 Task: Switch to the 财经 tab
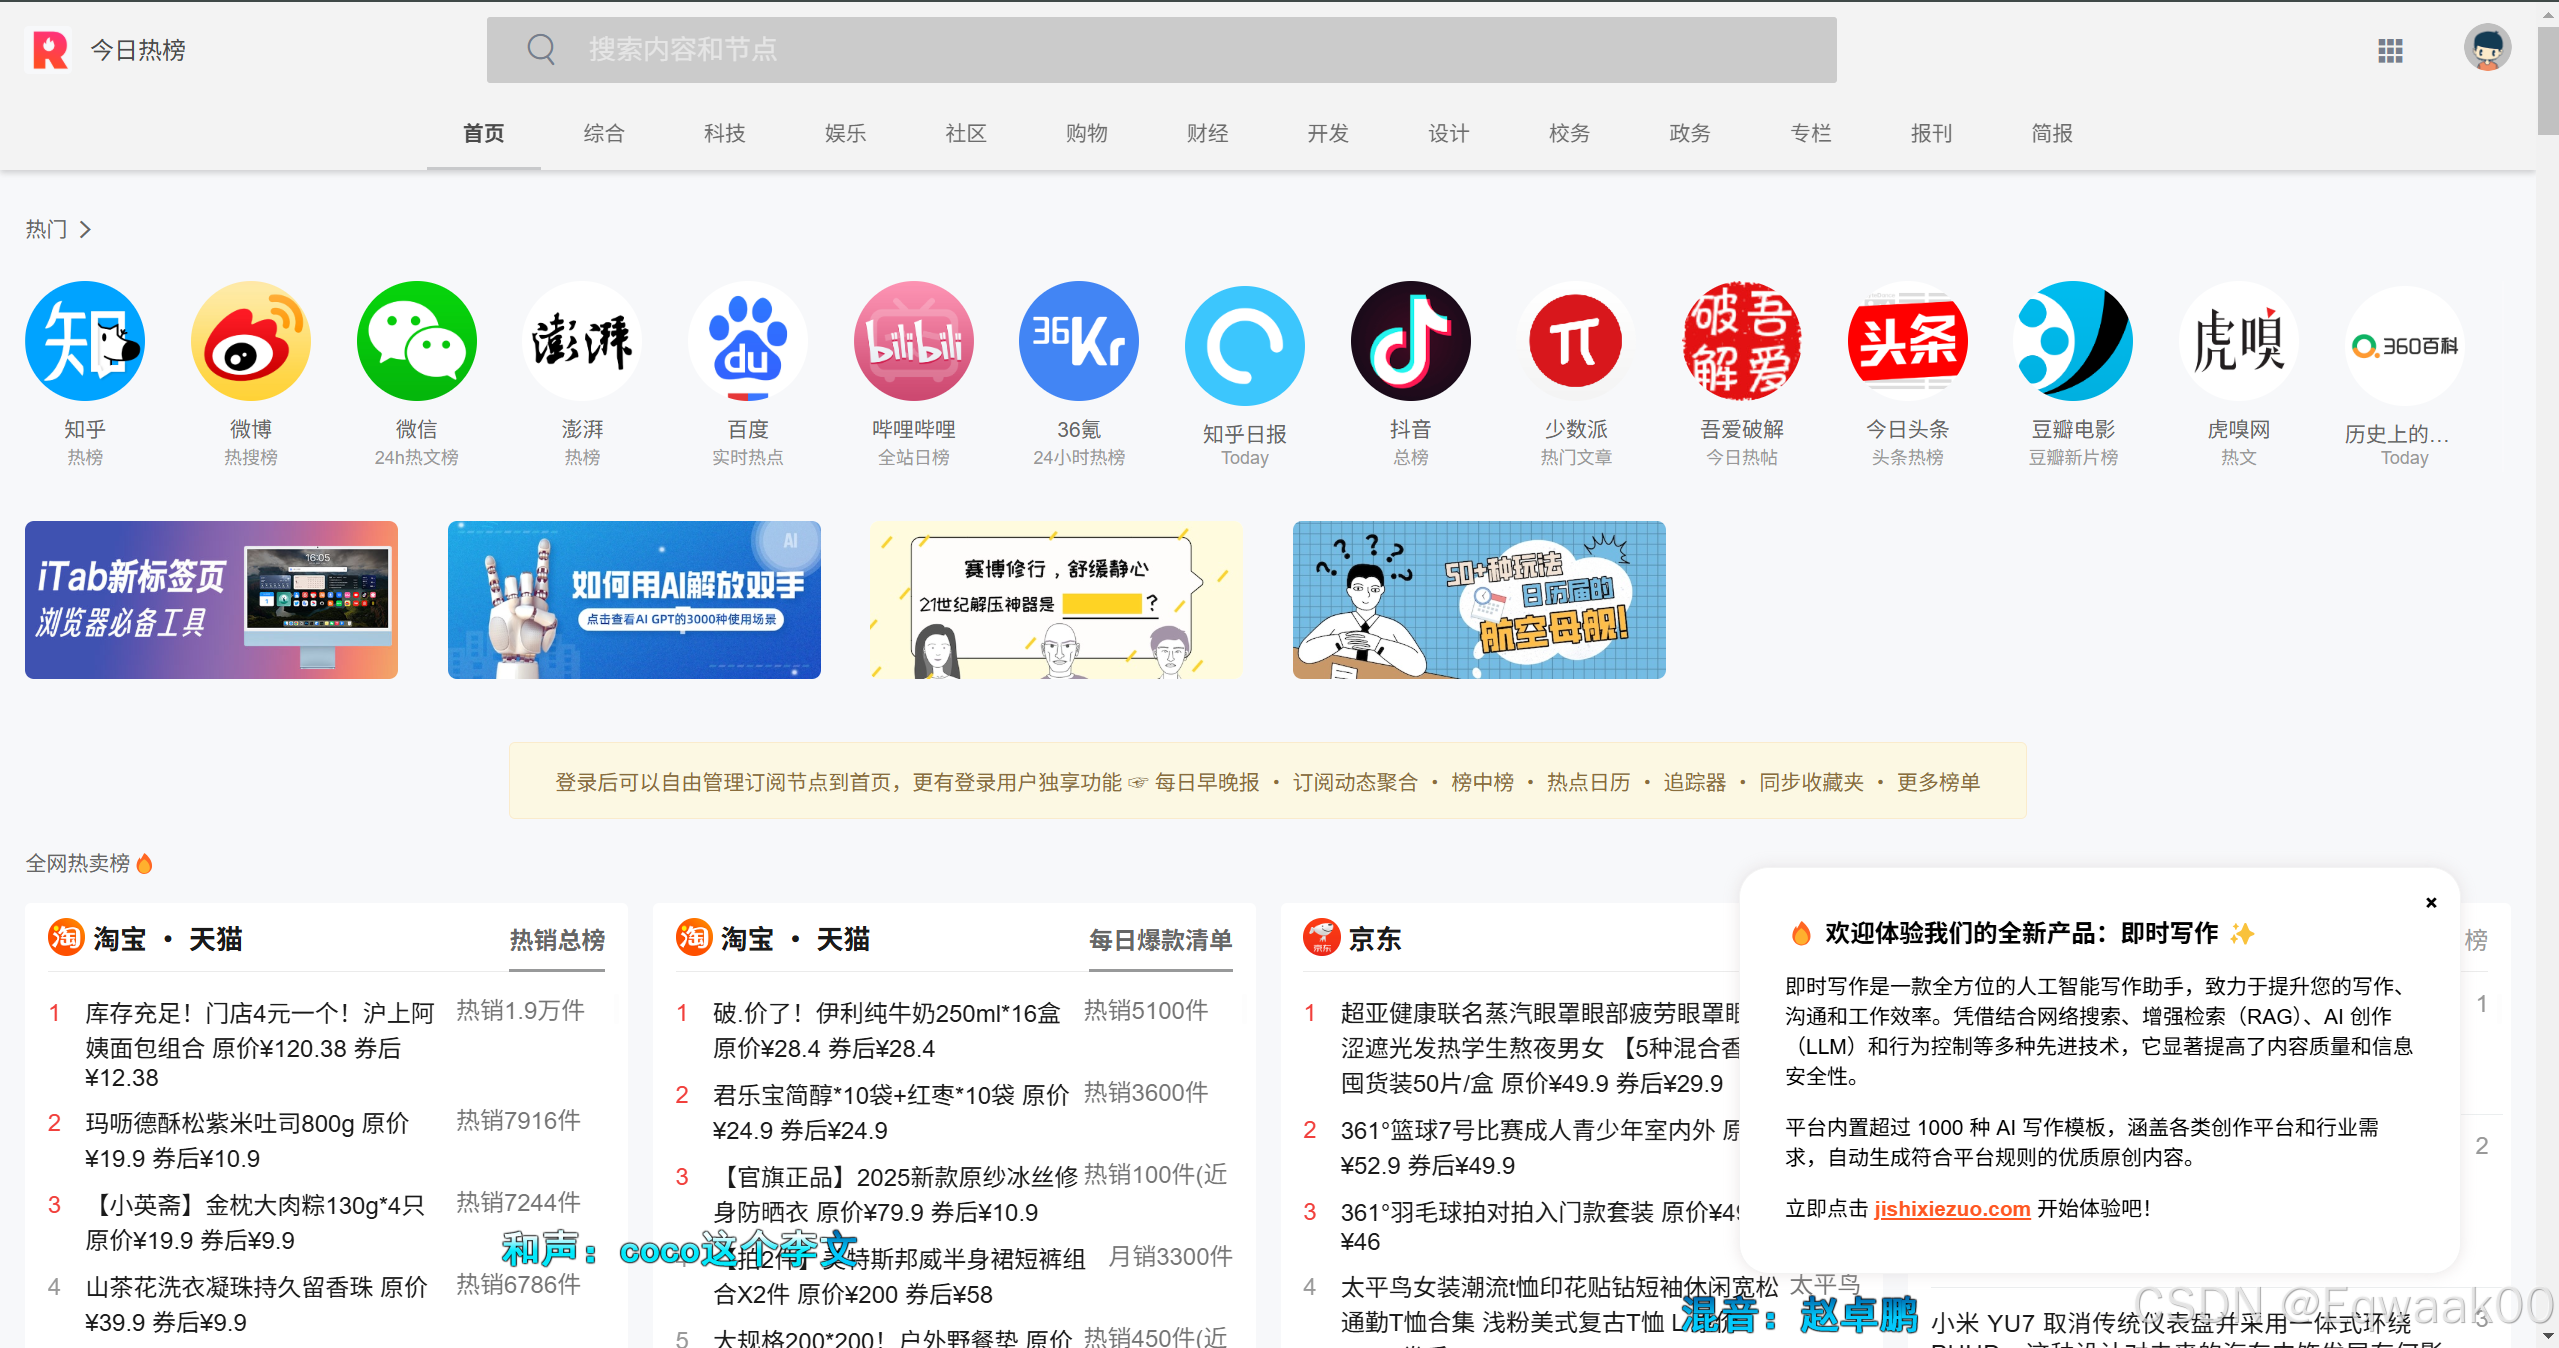click(x=1207, y=133)
